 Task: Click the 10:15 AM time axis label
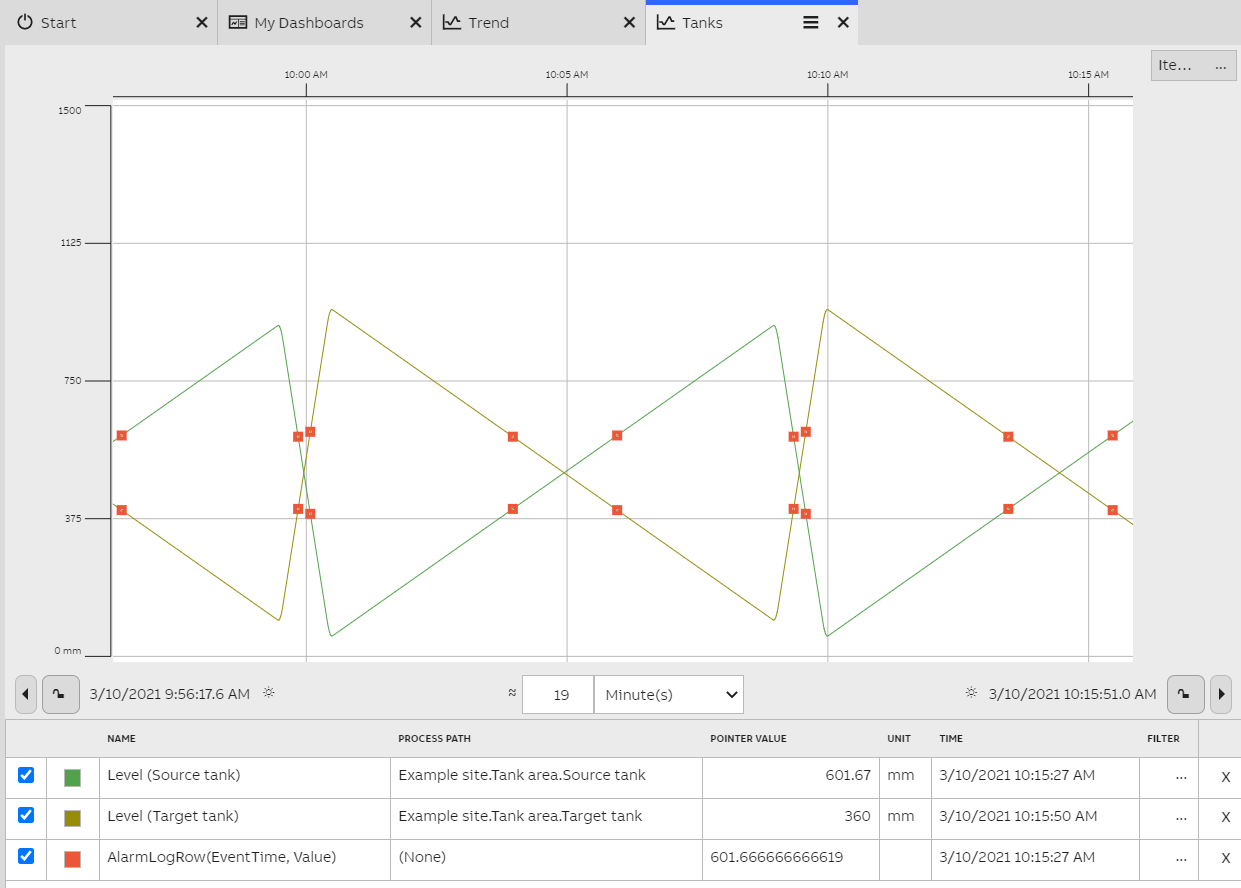(x=1088, y=74)
